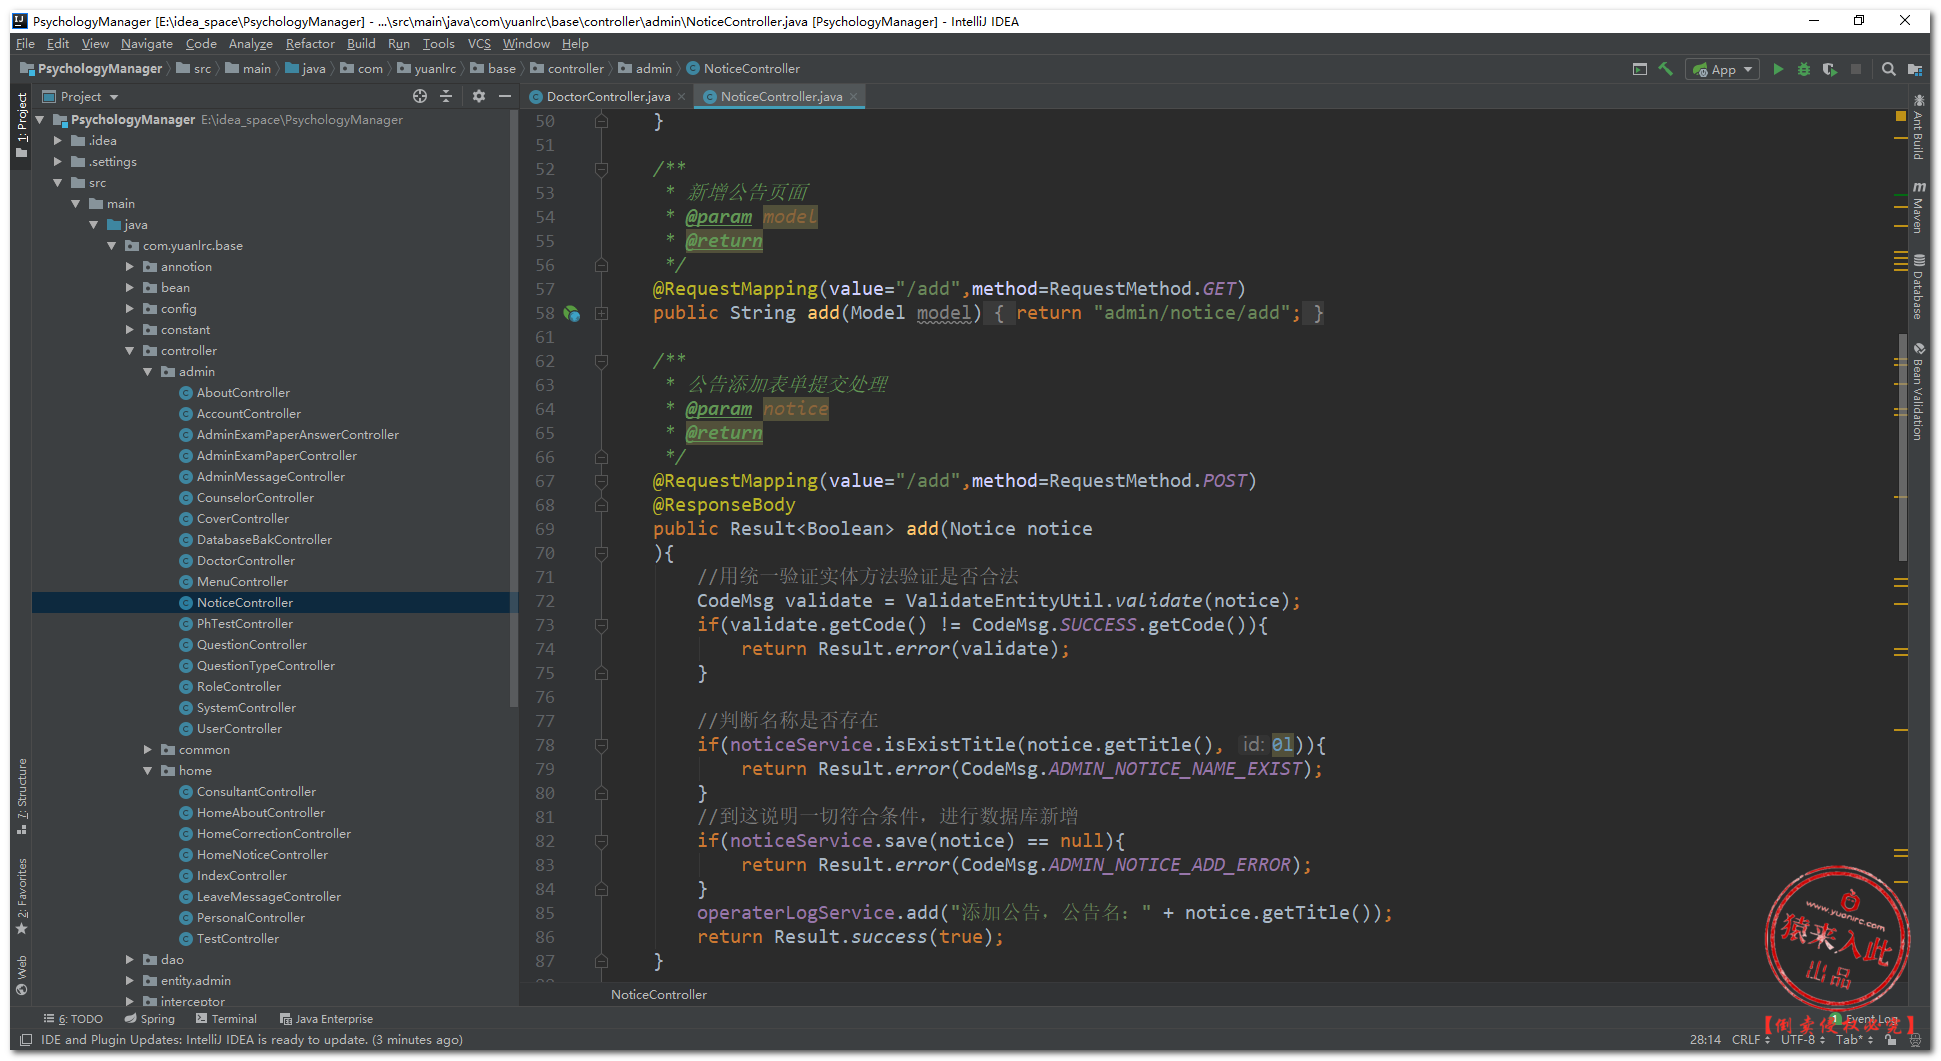Open Search Everywhere magnifier icon

1888,69
